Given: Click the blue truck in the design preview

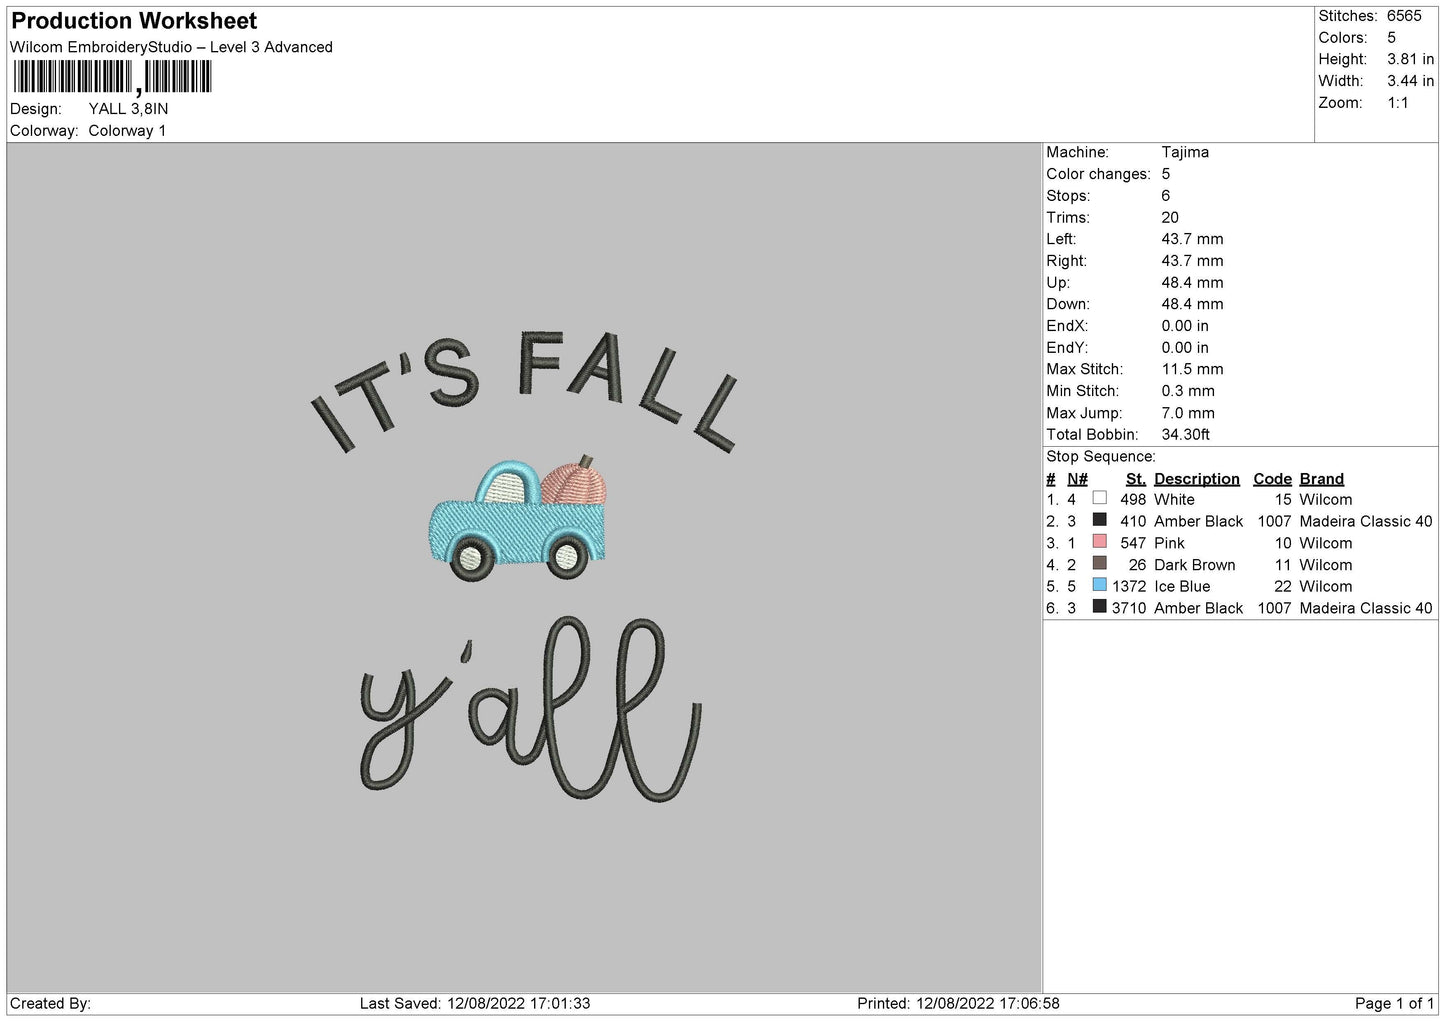Looking at the screenshot, I should coord(517,522).
